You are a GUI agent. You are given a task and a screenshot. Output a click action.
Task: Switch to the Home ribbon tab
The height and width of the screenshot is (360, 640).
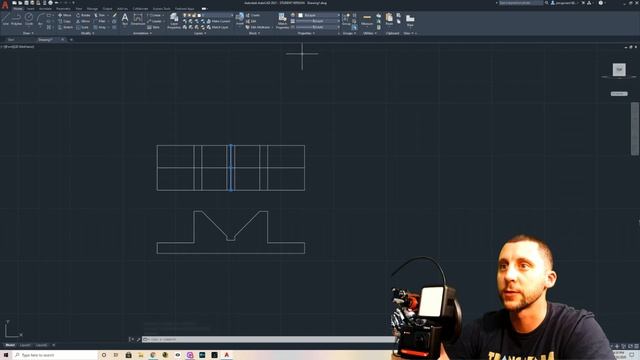coord(18,9)
